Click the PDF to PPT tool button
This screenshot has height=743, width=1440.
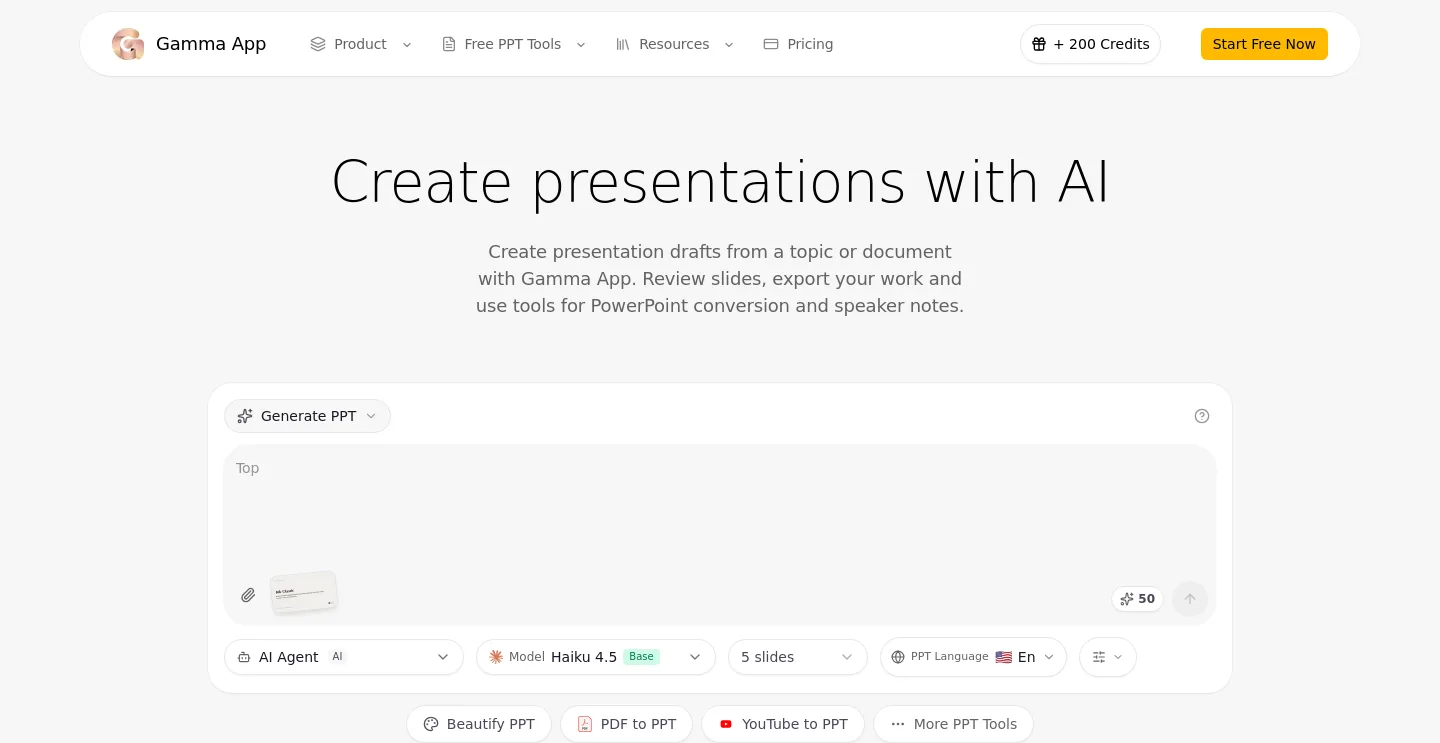[x=626, y=724]
